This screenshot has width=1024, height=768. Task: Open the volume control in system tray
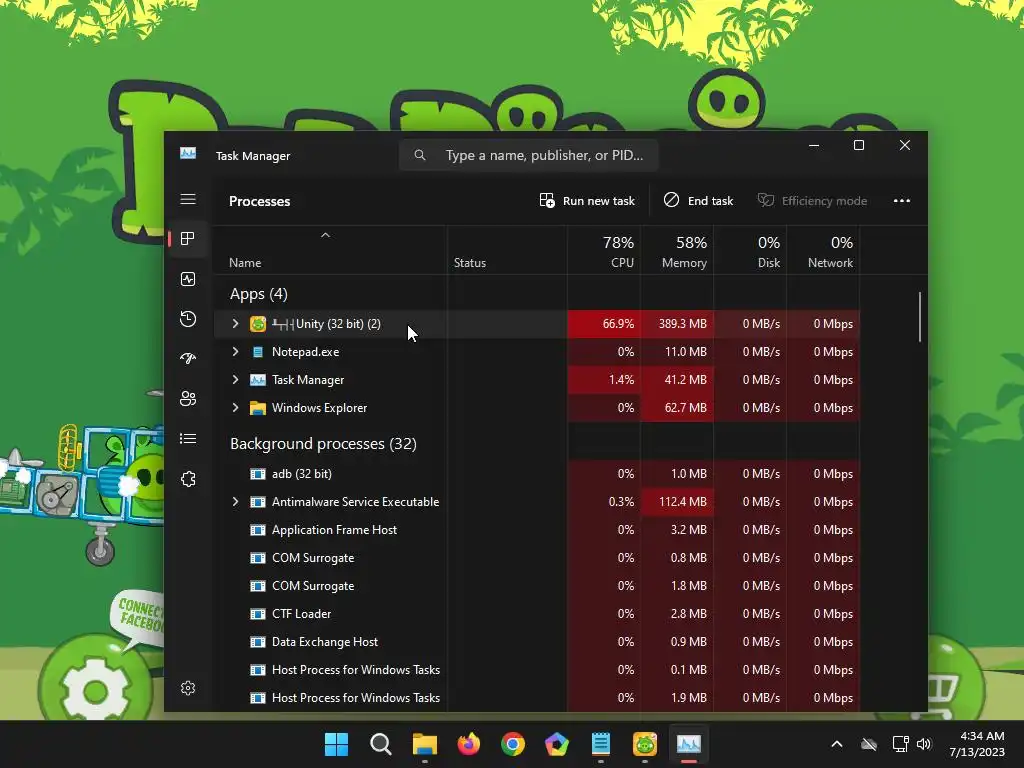tap(924, 744)
